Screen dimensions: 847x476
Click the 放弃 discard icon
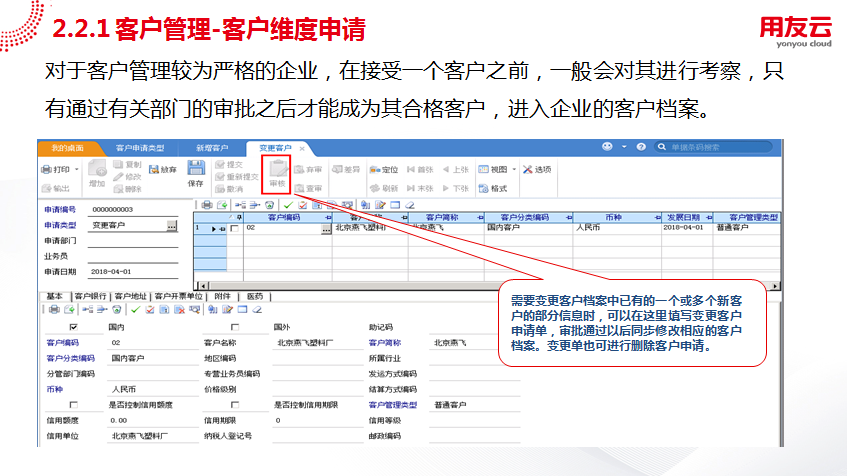click(x=154, y=170)
